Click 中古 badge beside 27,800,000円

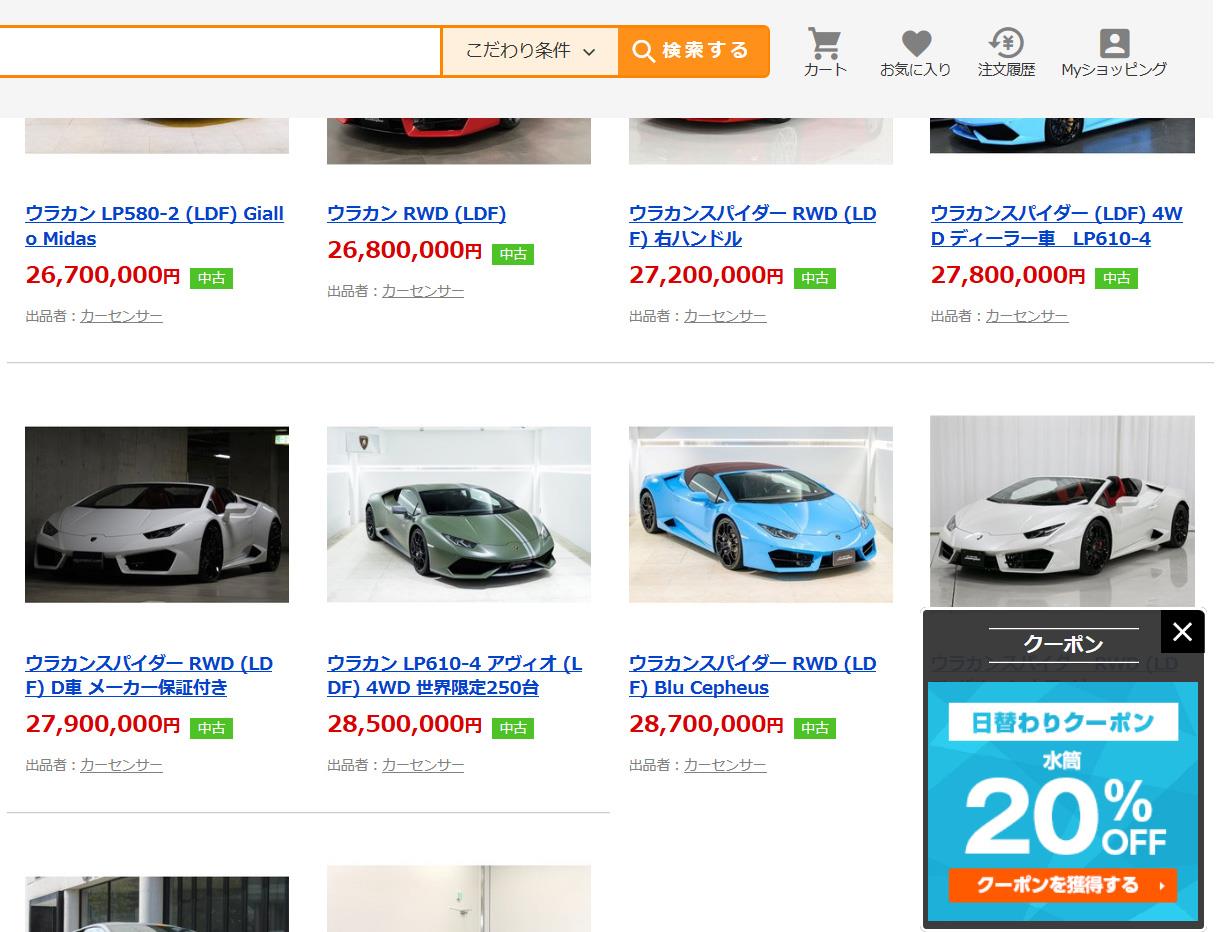tap(1116, 278)
